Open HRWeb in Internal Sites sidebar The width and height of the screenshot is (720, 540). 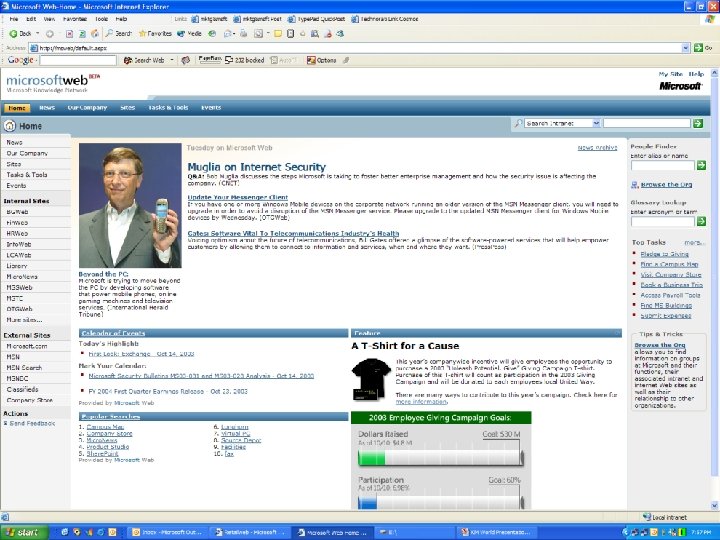(17, 233)
